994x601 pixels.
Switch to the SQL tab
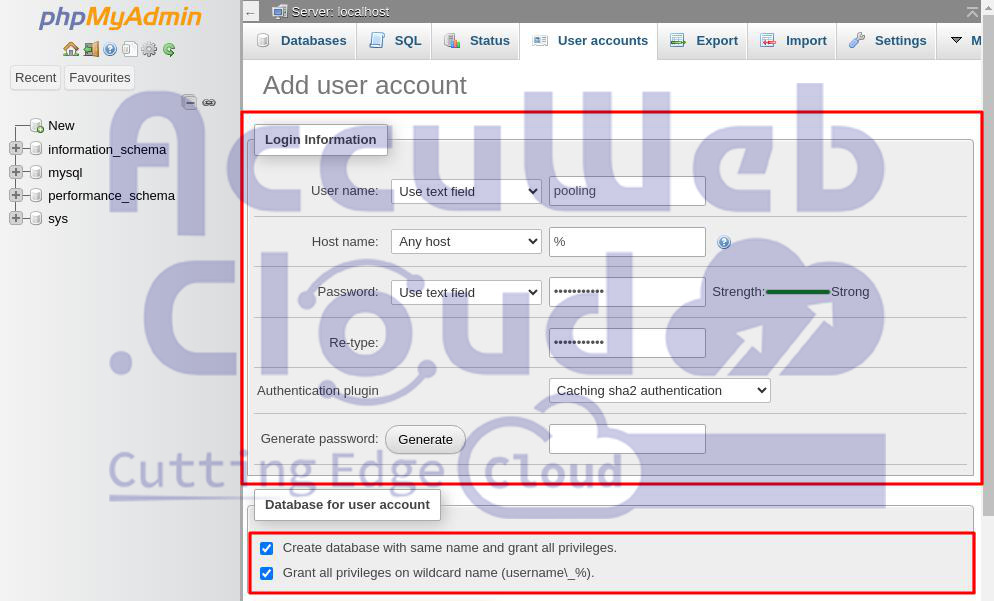394,41
